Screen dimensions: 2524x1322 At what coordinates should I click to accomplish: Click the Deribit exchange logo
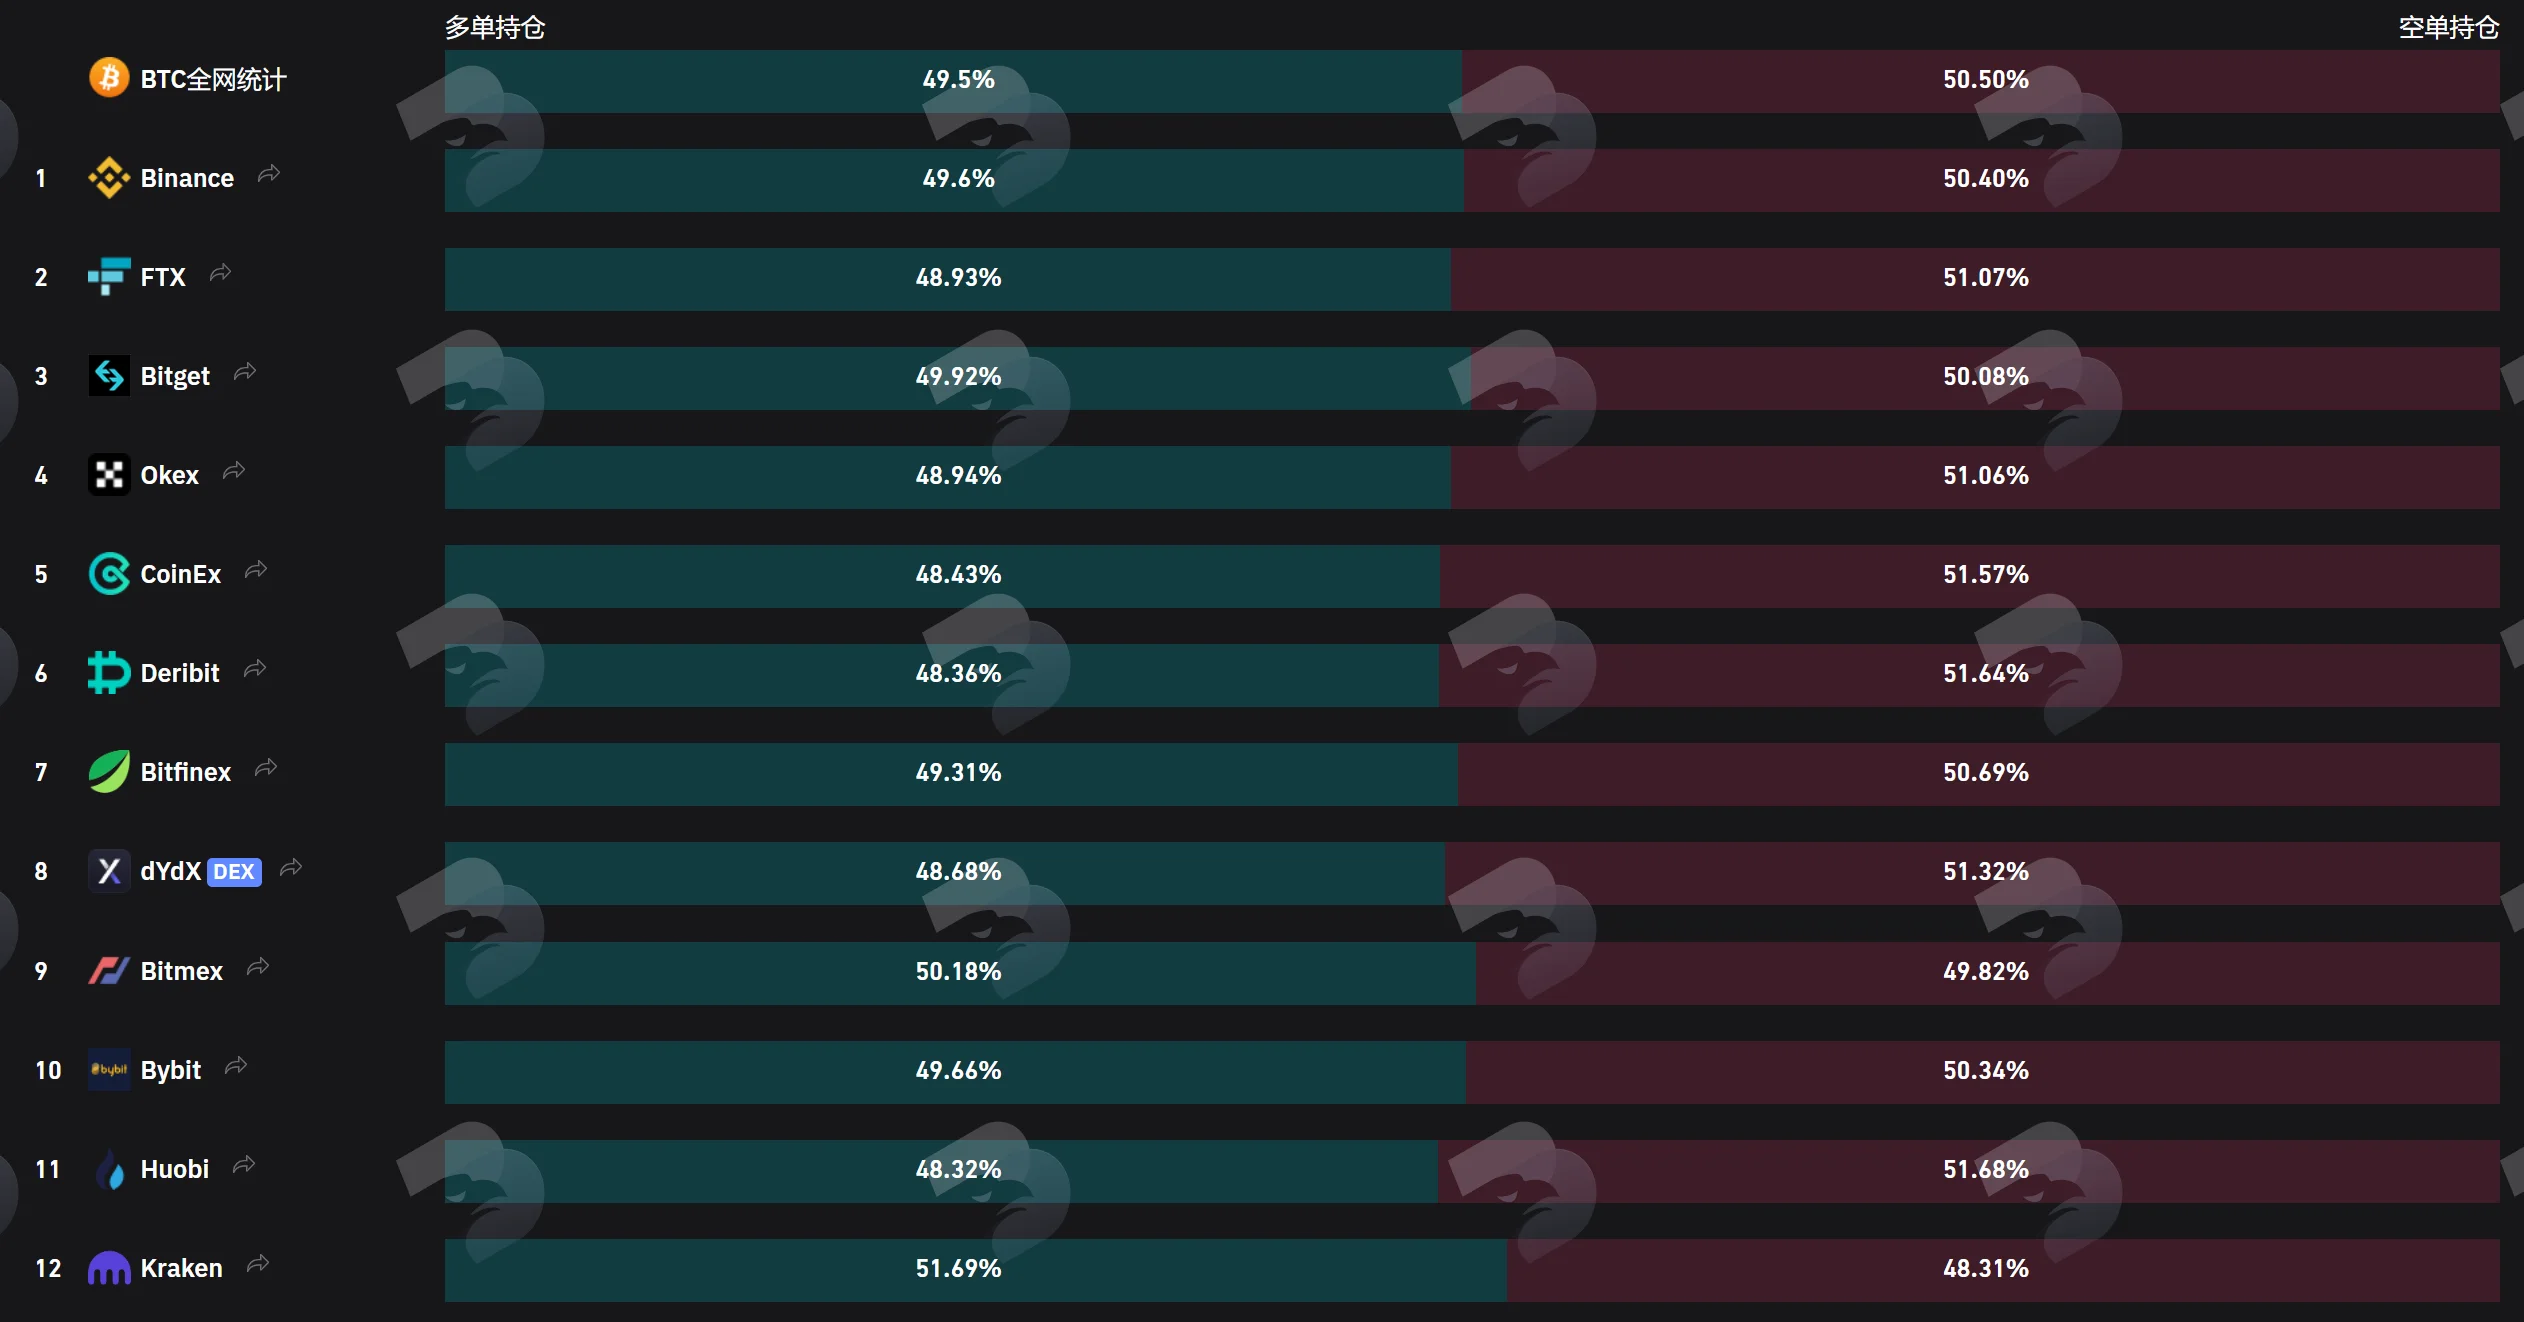coord(109,672)
